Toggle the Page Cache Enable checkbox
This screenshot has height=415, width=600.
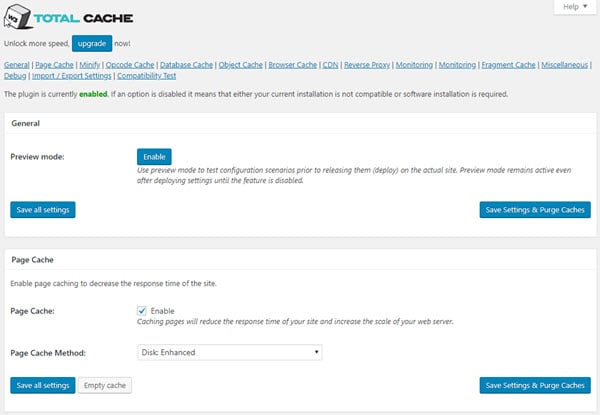[x=141, y=311]
